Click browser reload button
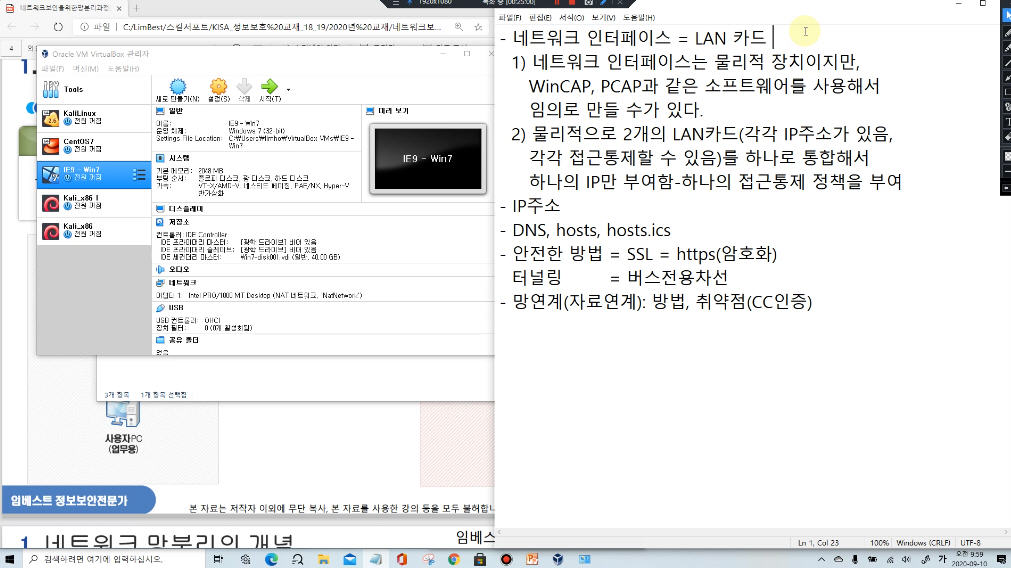1011x568 pixels. pos(58,26)
